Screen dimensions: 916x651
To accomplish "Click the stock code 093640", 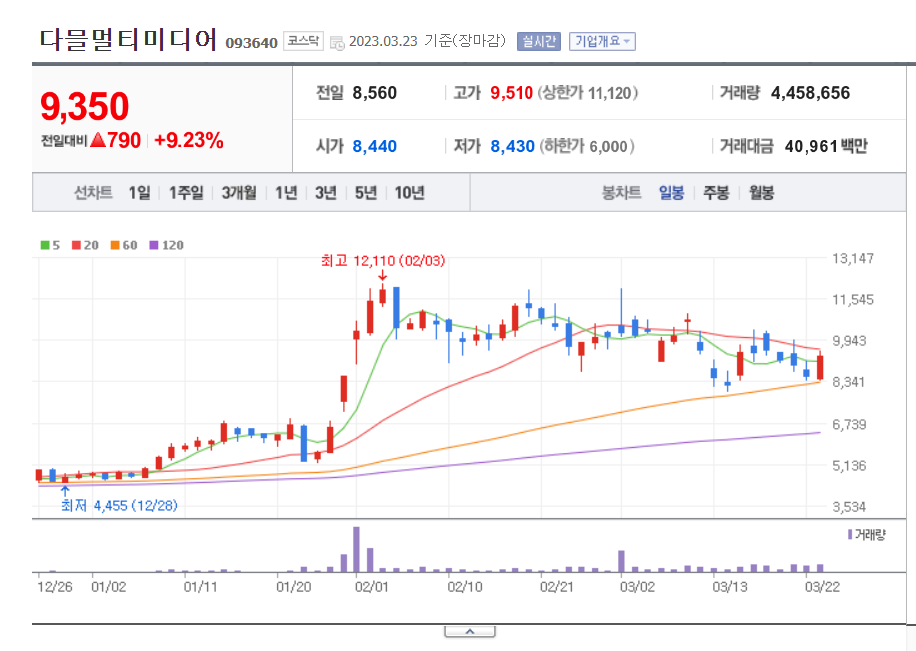I will (x=252, y=43).
